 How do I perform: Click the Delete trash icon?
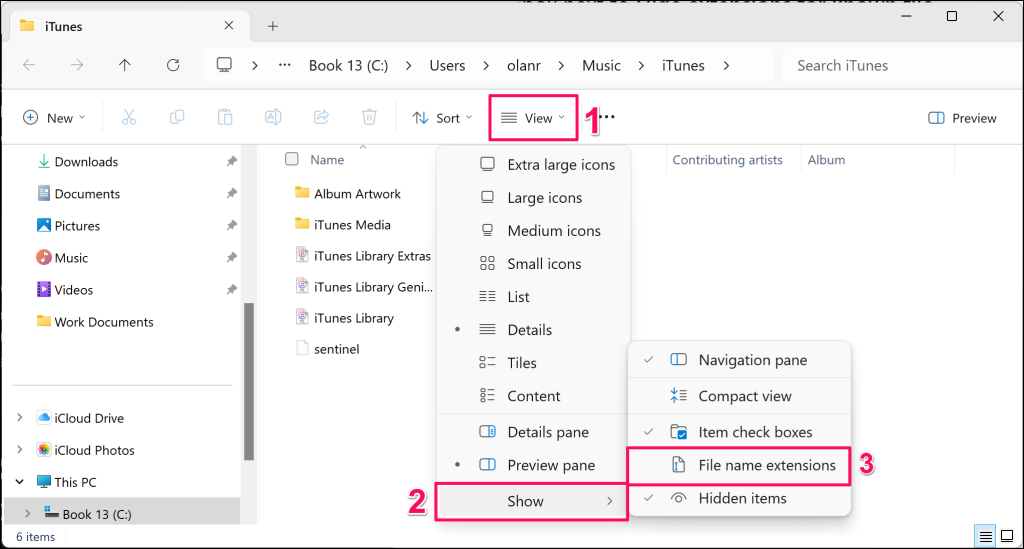point(369,118)
